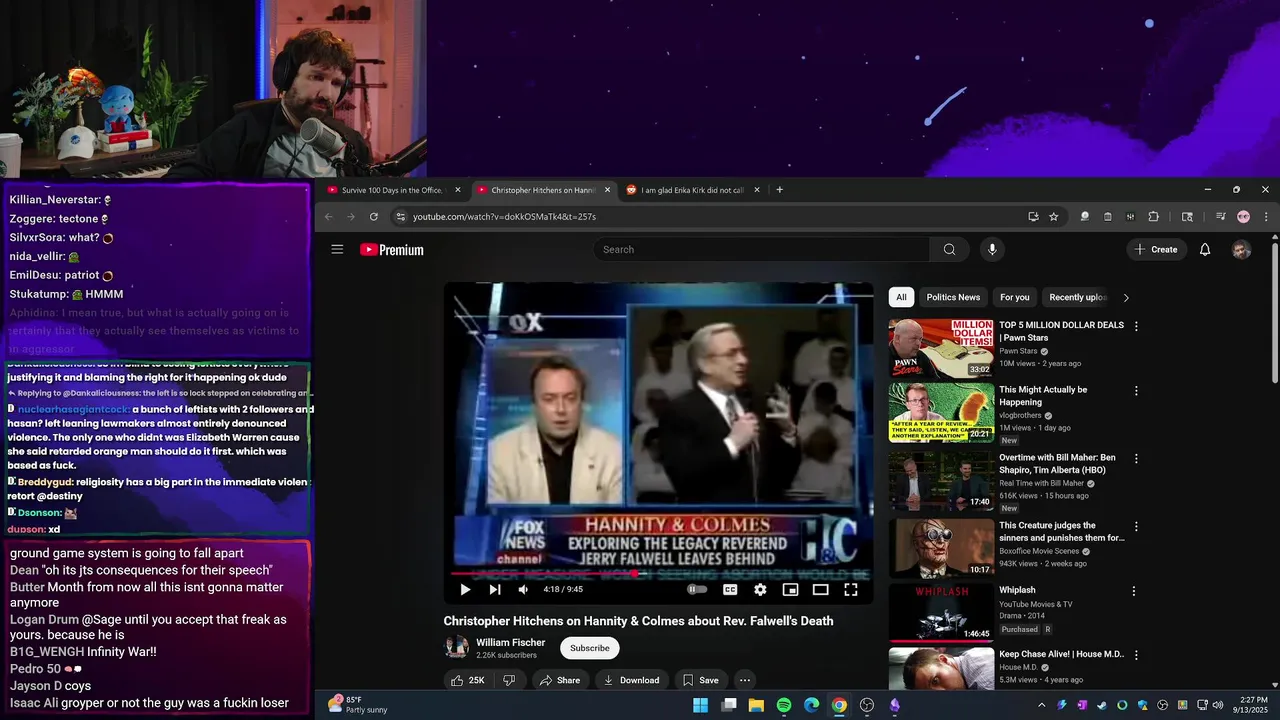Switch to miniplayer mode

click(x=790, y=590)
